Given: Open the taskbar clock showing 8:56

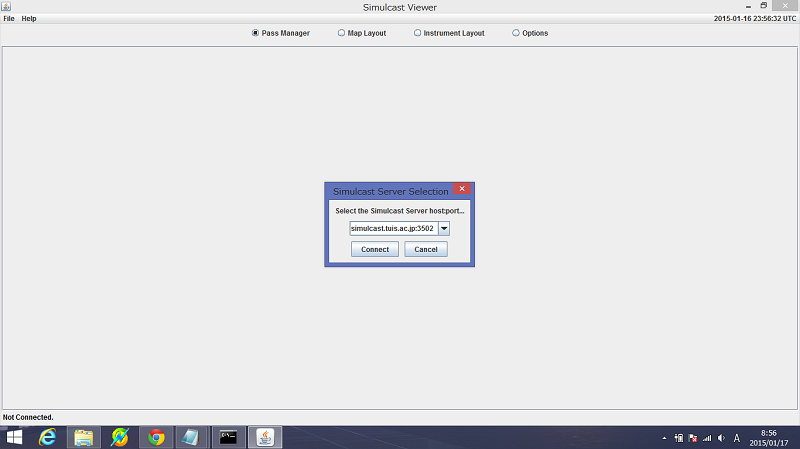Looking at the screenshot, I should pyautogui.click(x=769, y=438).
